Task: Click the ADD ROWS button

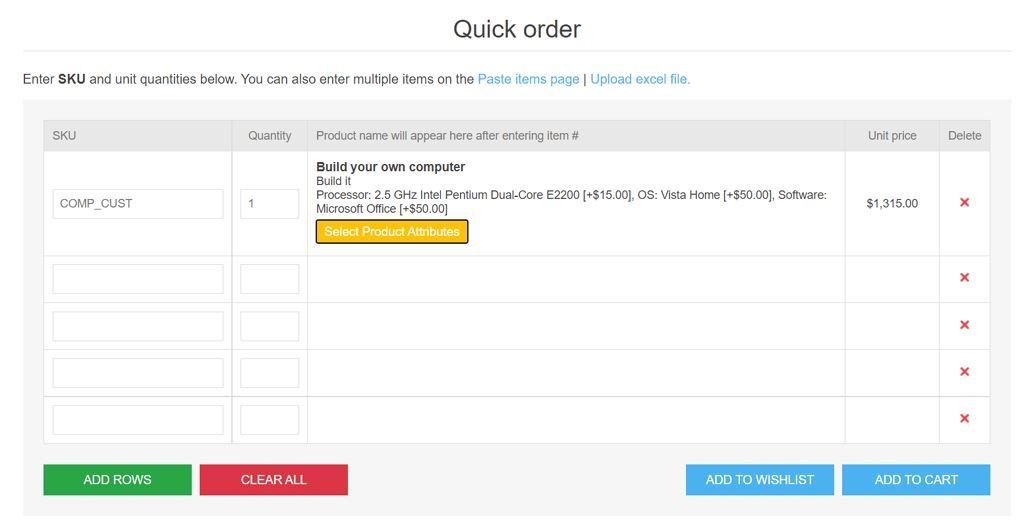Action: tap(118, 480)
